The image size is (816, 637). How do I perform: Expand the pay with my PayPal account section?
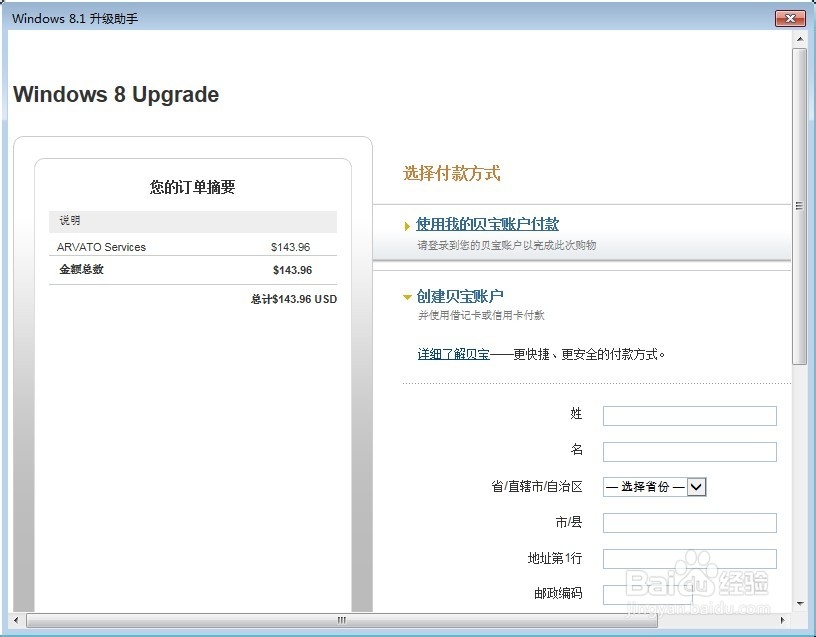[407, 226]
